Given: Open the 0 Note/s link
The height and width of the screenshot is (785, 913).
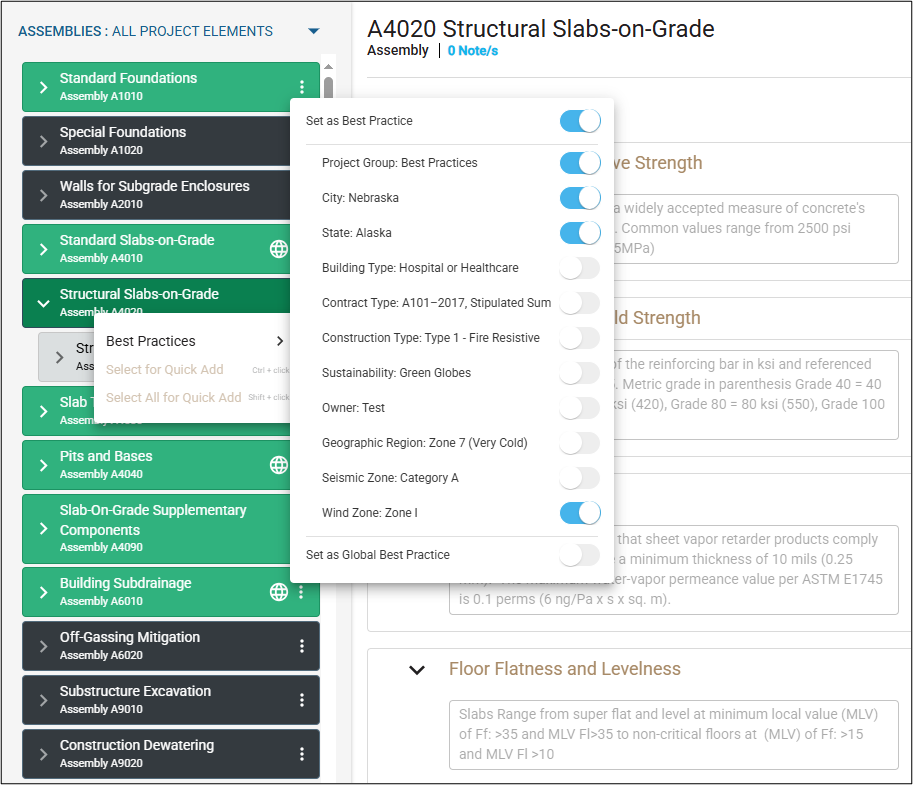Looking at the screenshot, I should [472, 50].
